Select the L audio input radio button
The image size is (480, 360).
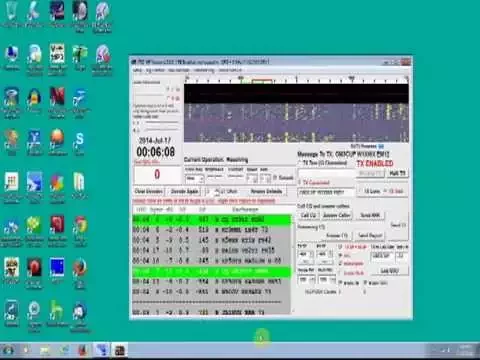coord(173,89)
